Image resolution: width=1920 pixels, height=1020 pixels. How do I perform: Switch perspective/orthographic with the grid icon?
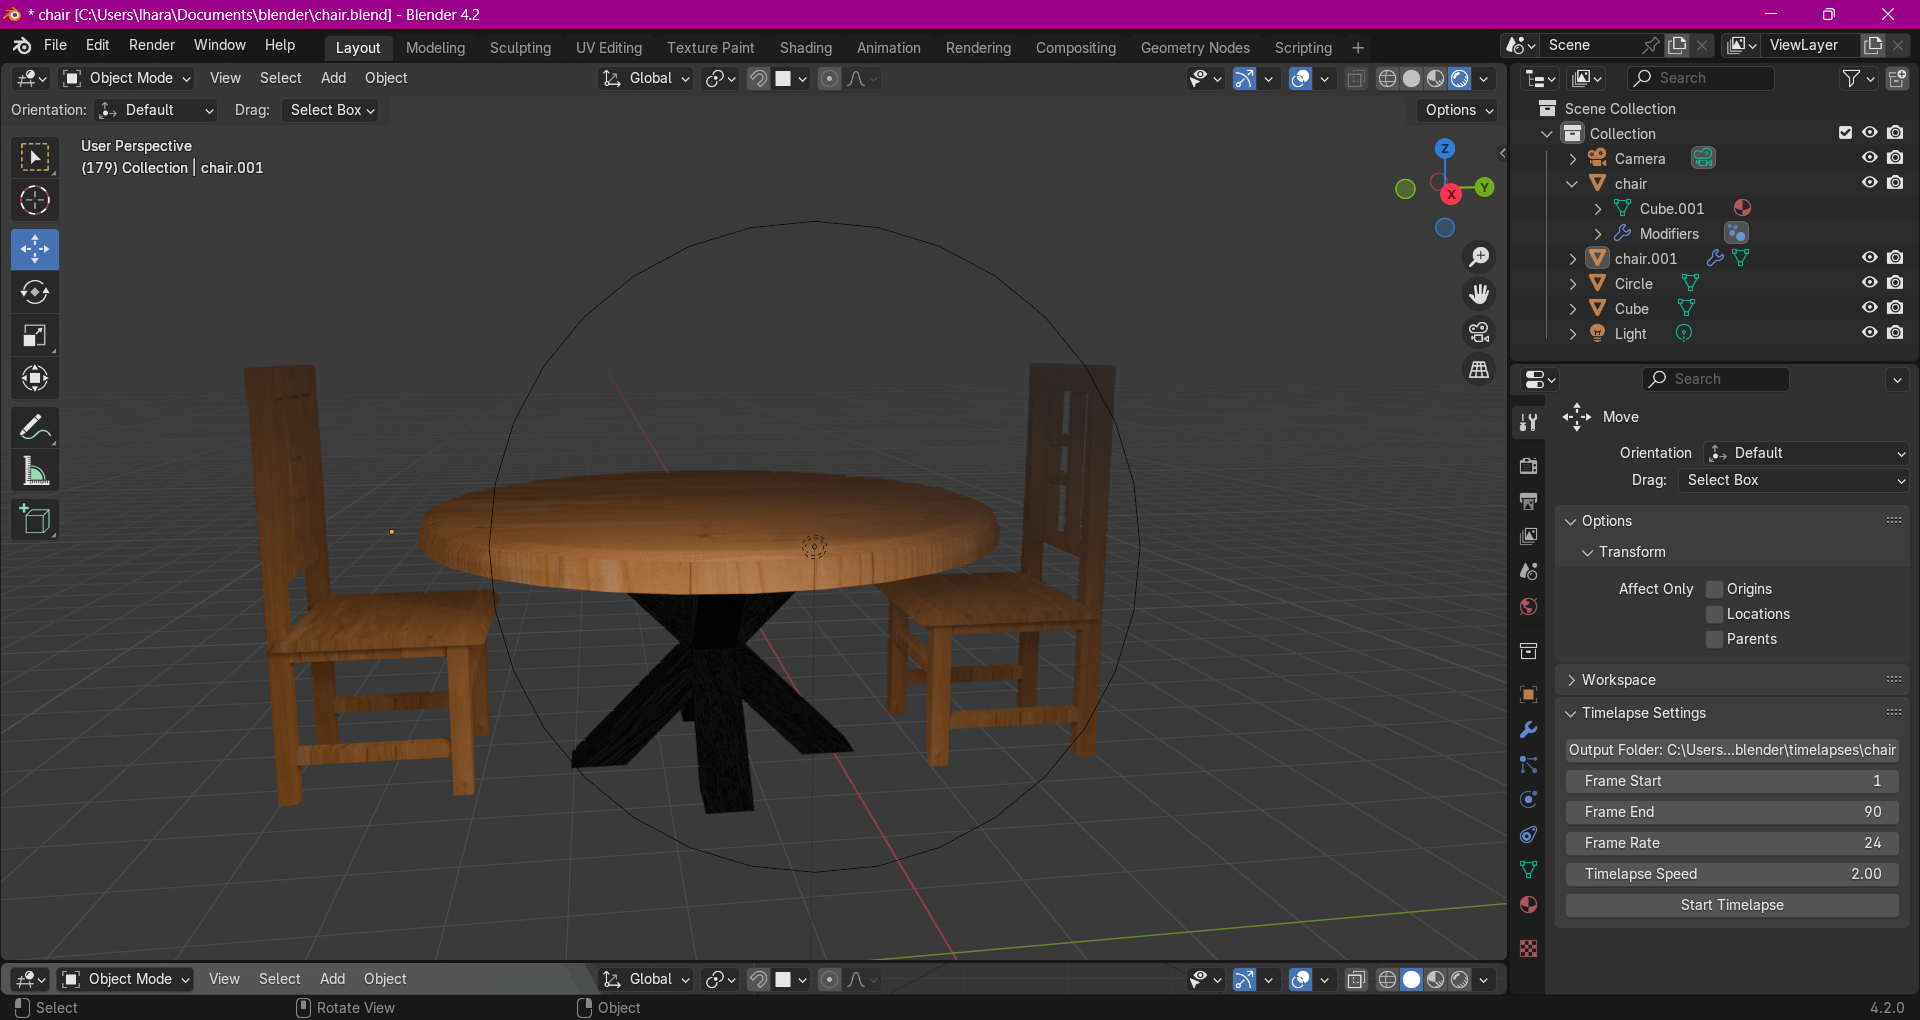tap(1479, 369)
